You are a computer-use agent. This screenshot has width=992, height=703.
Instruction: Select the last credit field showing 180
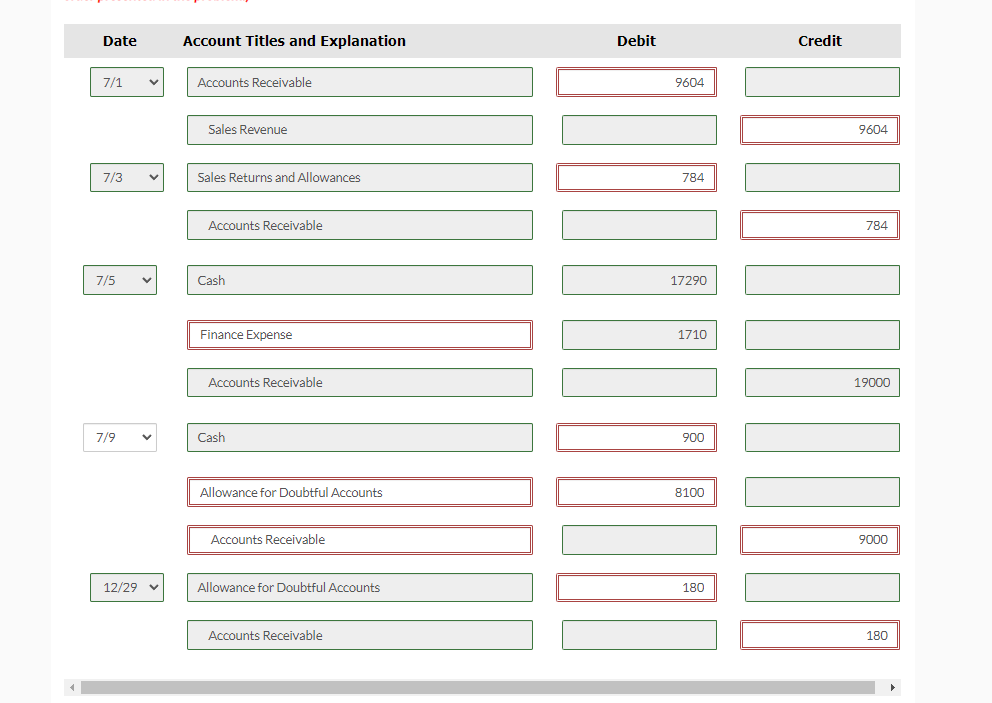click(820, 635)
